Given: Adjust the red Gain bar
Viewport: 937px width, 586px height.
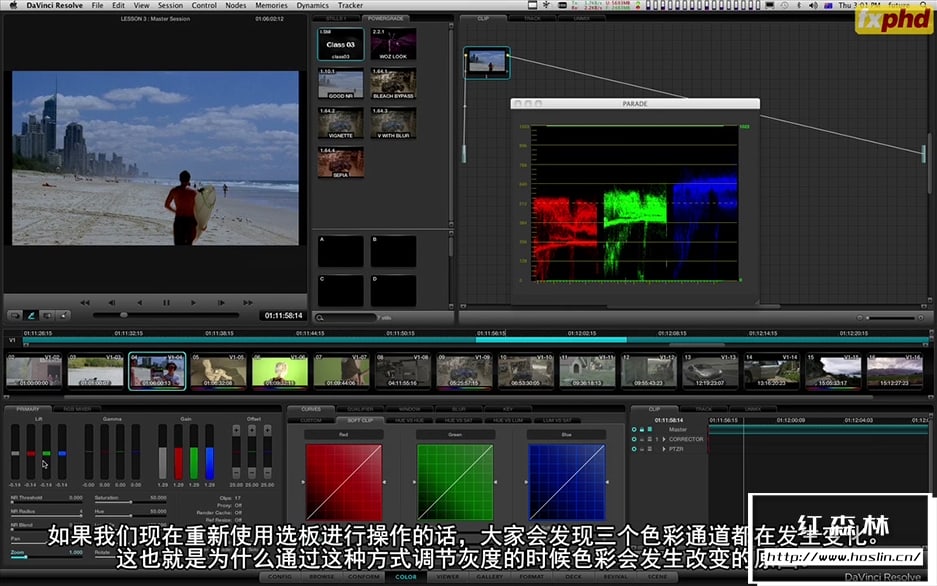Looking at the screenshot, I should point(178,452).
